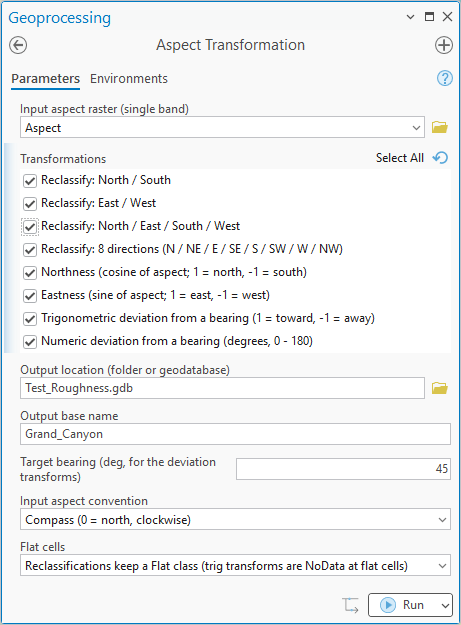Expand the Input aspect raster dropdown

pos(416,128)
